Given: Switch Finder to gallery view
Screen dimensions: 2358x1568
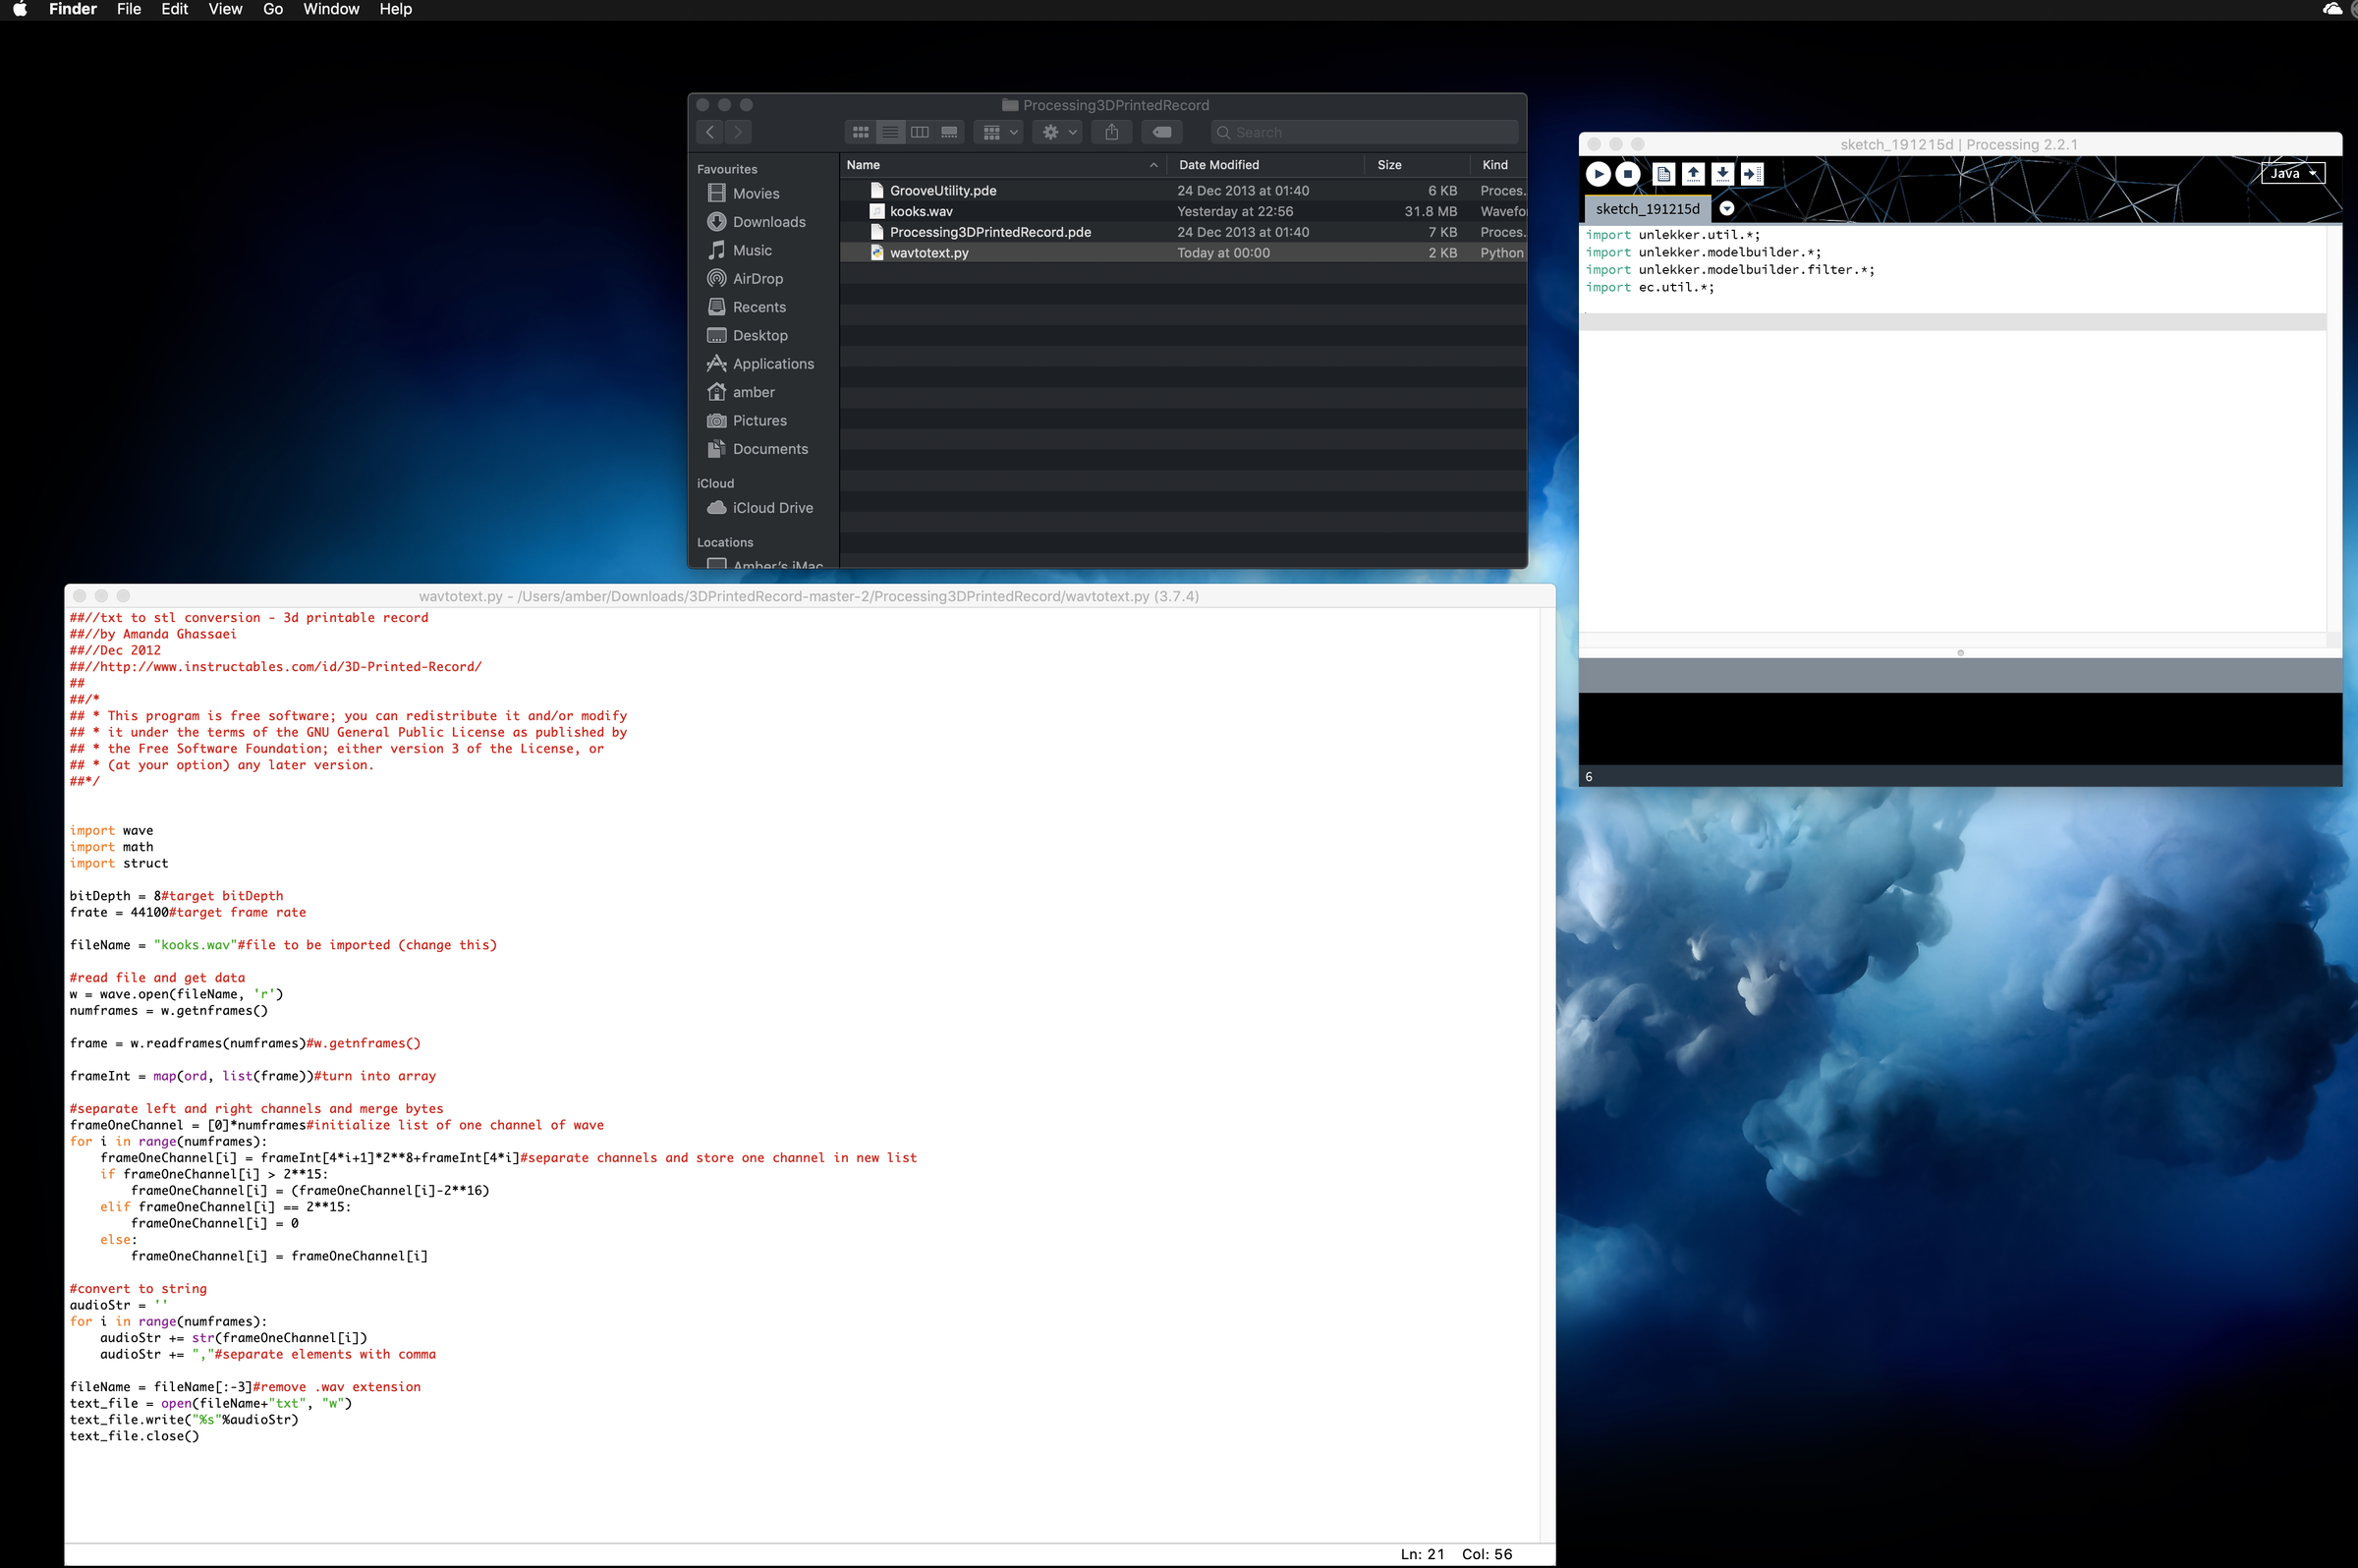Looking at the screenshot, I should tap(949, 132).
